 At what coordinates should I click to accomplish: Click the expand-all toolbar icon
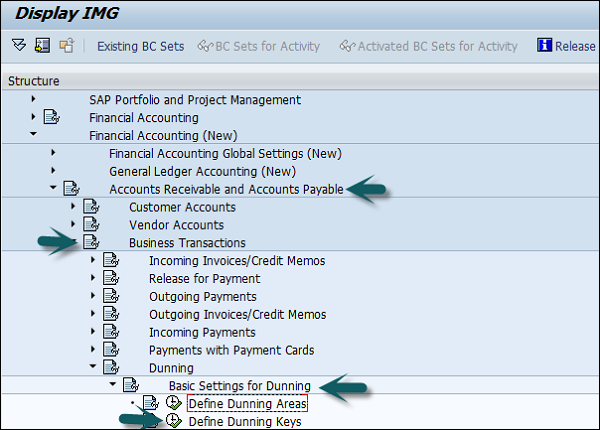pyautogui.click(x=19, y=46)
